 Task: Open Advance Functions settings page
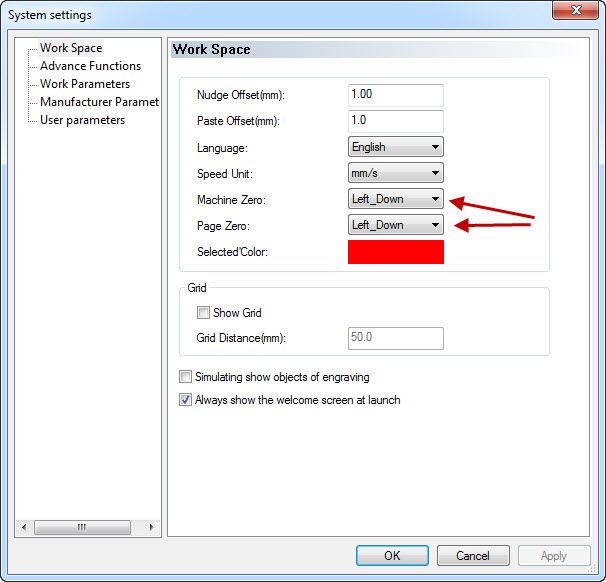tap(90, 66)
